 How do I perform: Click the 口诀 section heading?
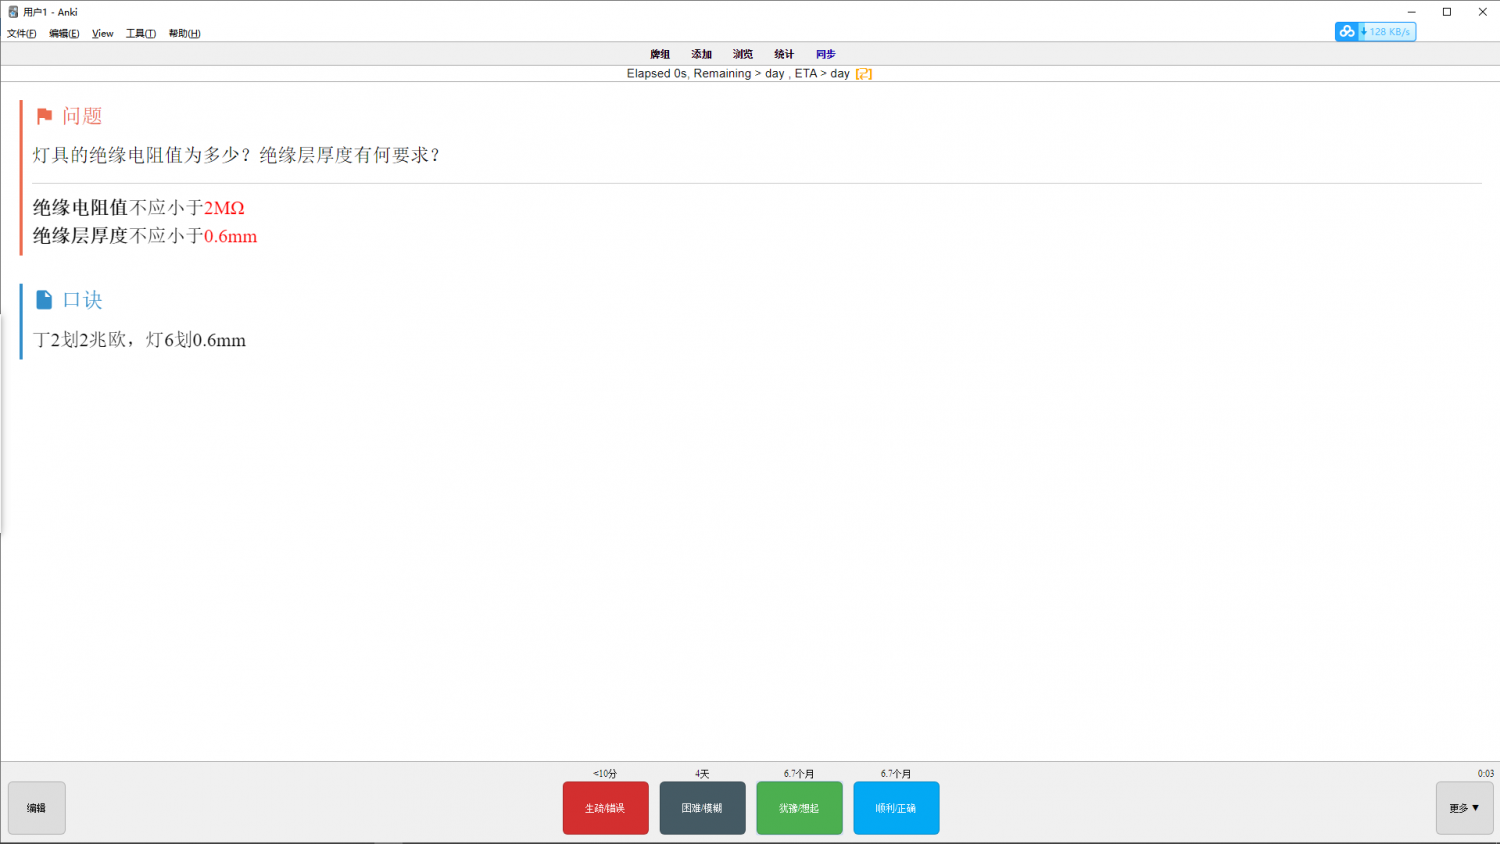[x=82, y=300]
